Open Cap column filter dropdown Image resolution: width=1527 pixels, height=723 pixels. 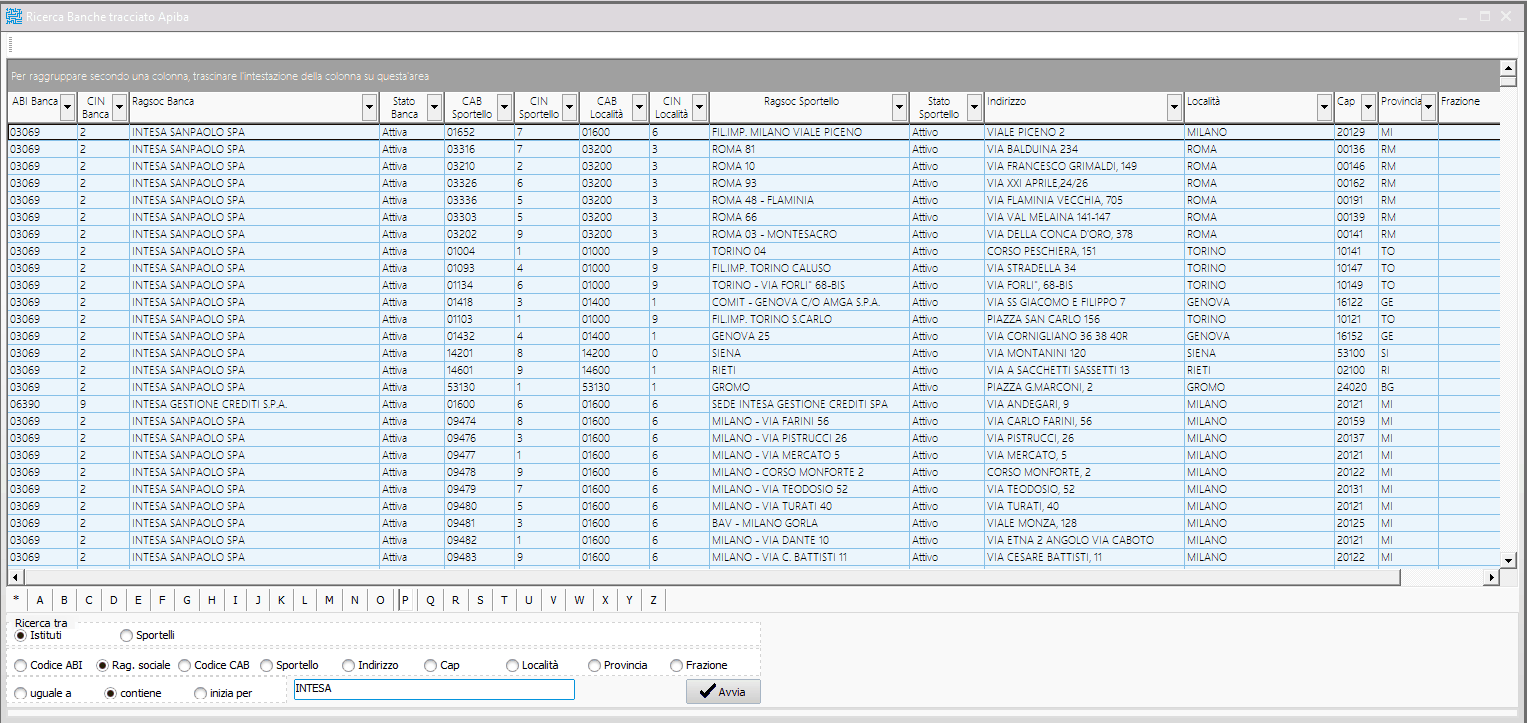[1368, 106]
